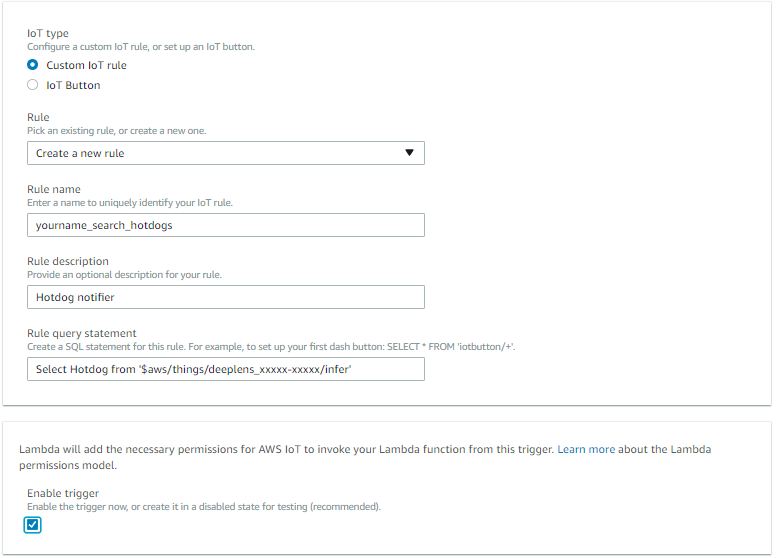Click the 'Rule description' field label

point(68,261)
